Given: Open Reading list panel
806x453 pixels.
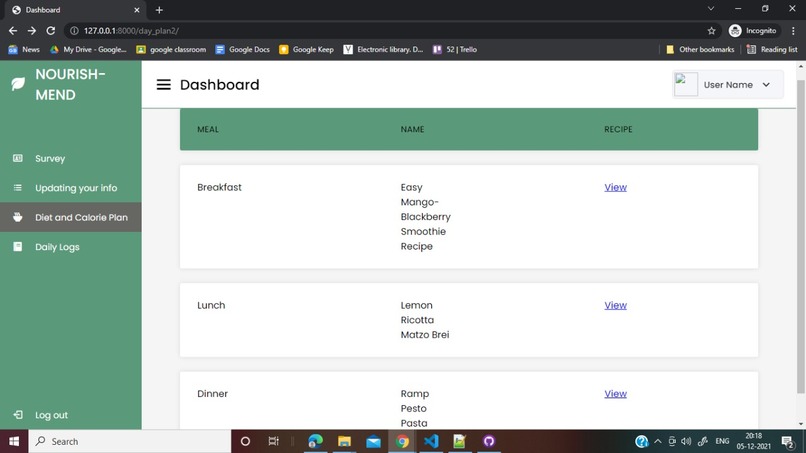Looking at the screenshot, I should click(772, 49).
